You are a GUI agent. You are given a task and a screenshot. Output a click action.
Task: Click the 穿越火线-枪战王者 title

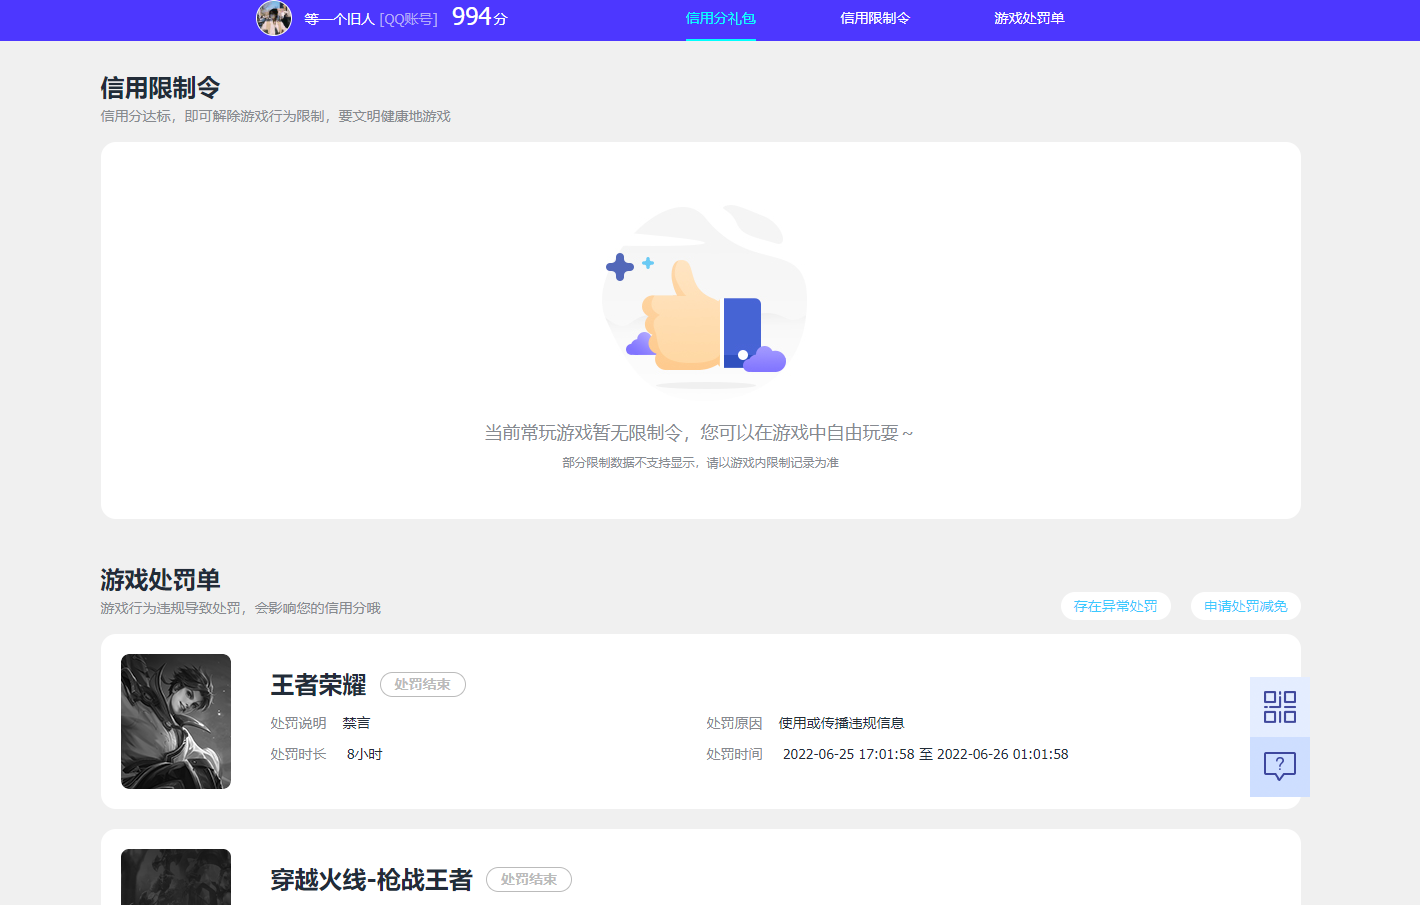pos(371,880)
